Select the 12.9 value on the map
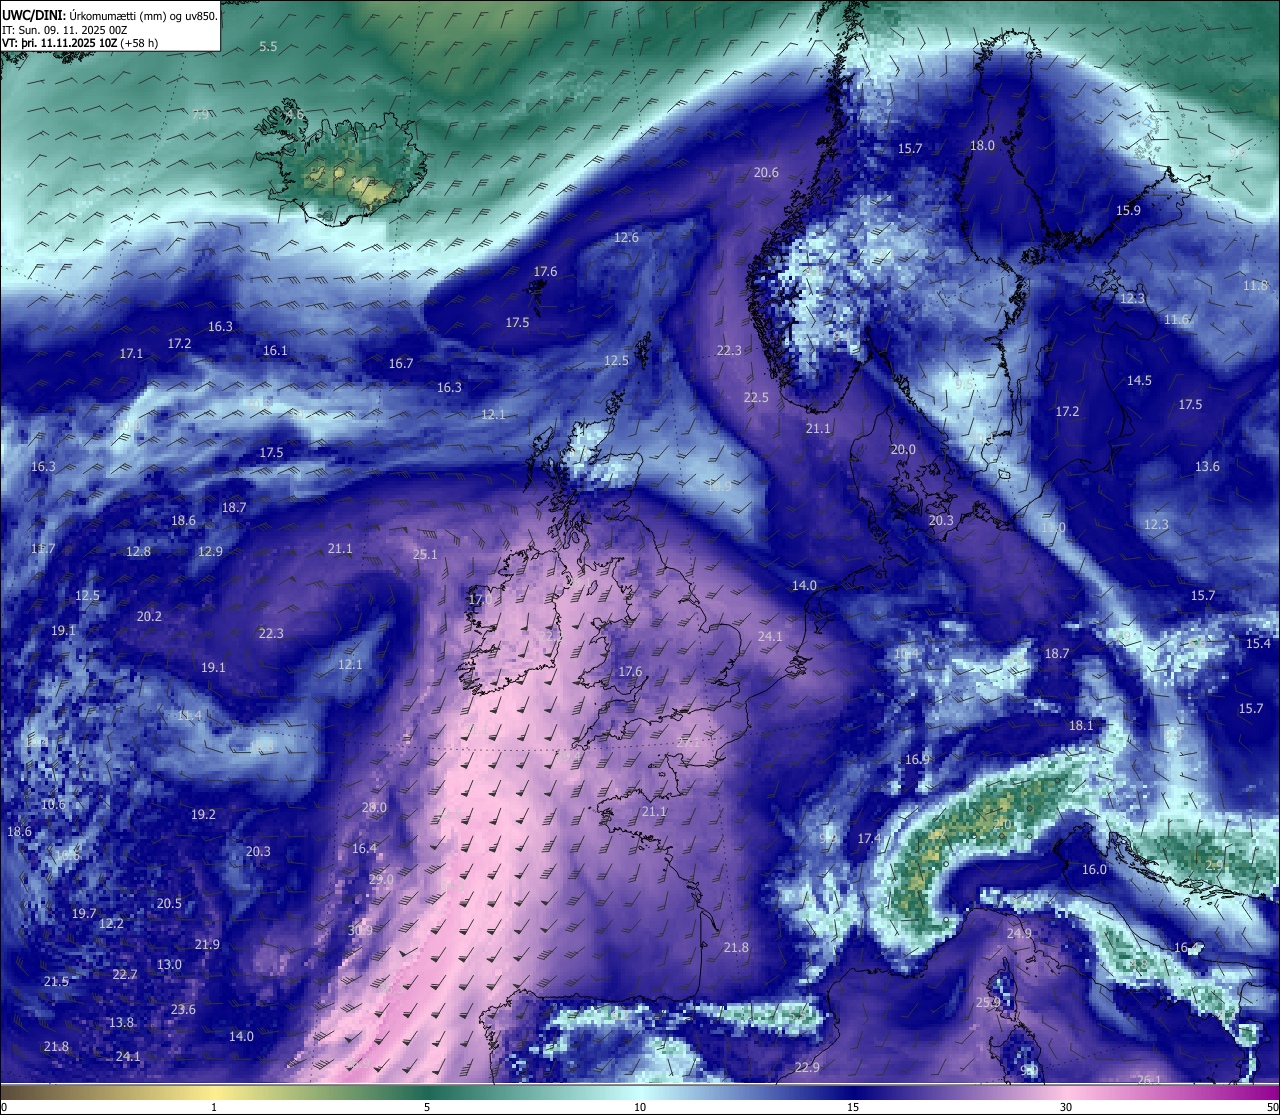Screen dimensions: 1280x1115 [x=210, y=552]
